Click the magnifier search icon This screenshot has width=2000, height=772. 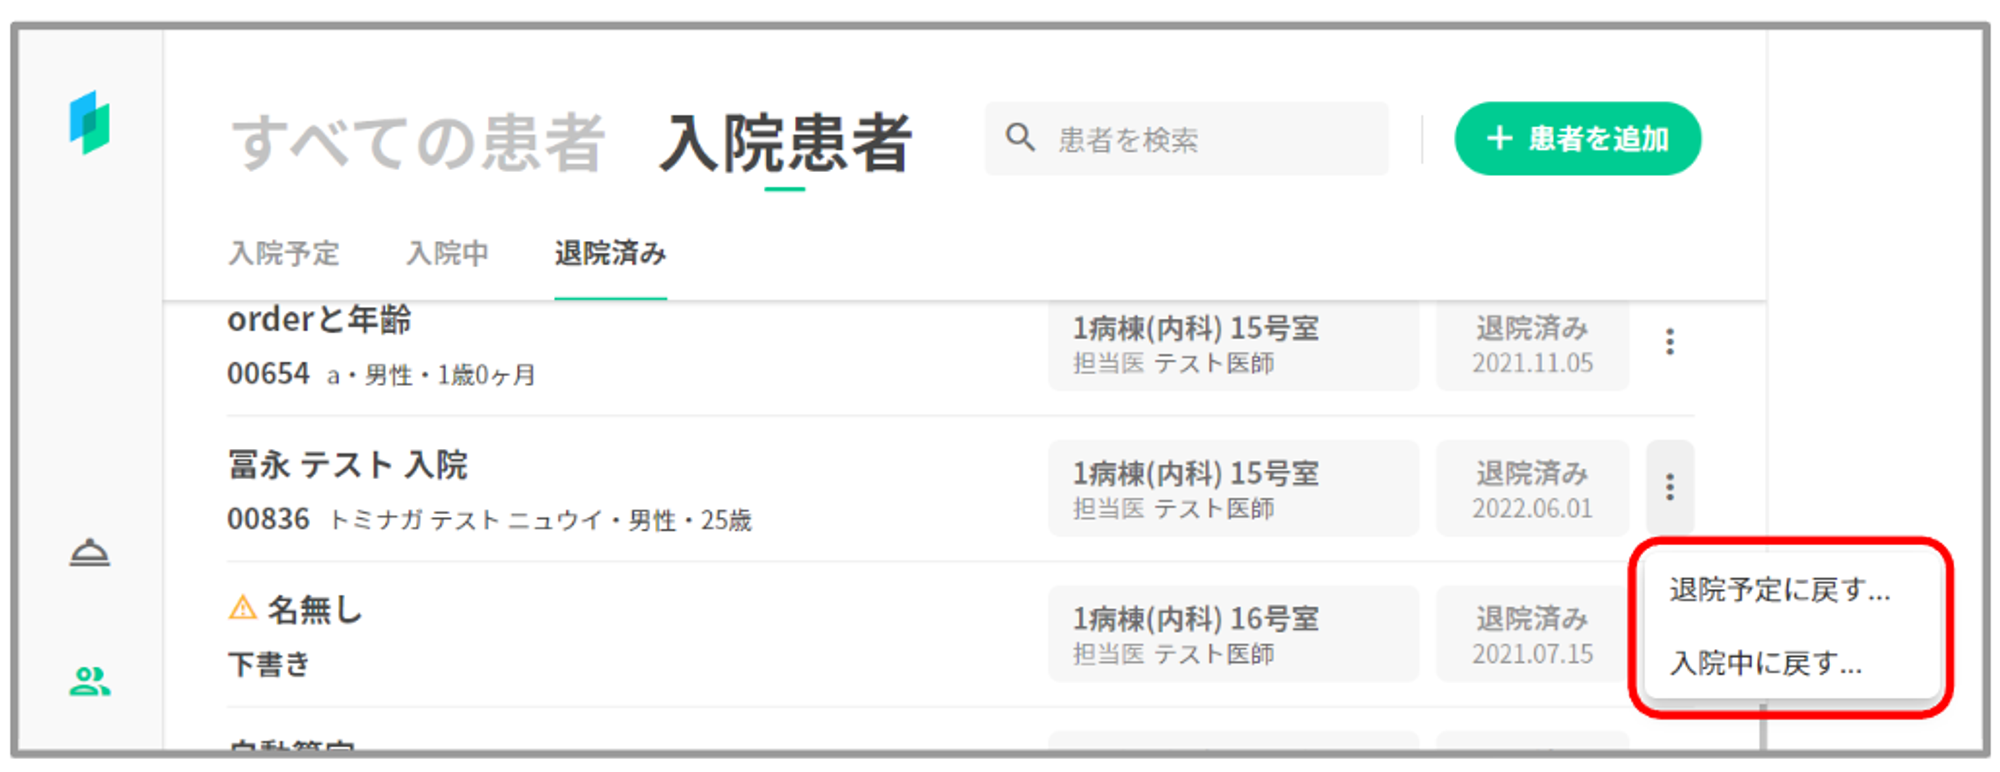coord(1020,137)
